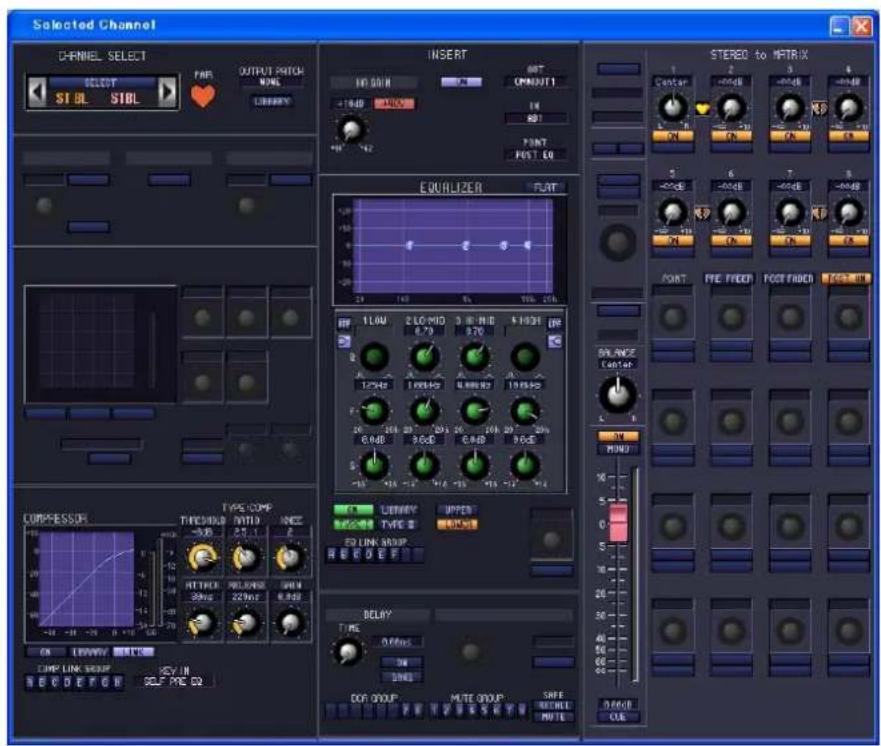Screen dimensions: 881x746
Task: Toggle the orange ON button above MONO
Action: click(618, 436)
